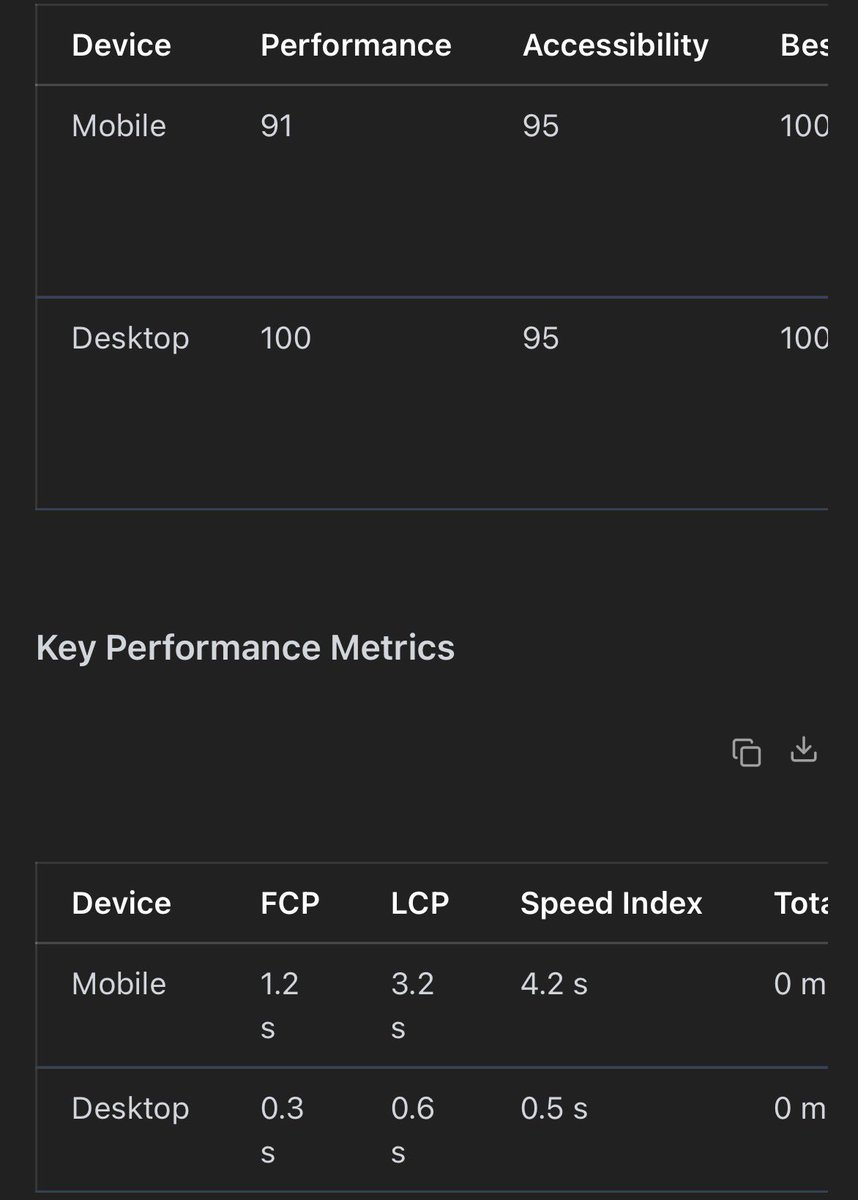The image size is (858, 1200).
Task: Select Mobile FCP value 1.2 s
Action: click(x=279, y=1006)
